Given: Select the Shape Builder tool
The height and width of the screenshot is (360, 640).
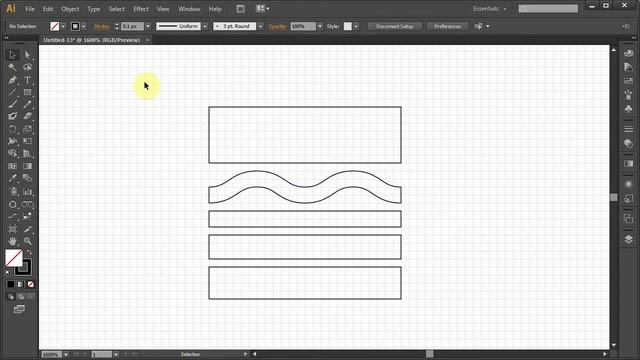Looking at the screenshot, I should pyautogui.click(x=12, y=153).
